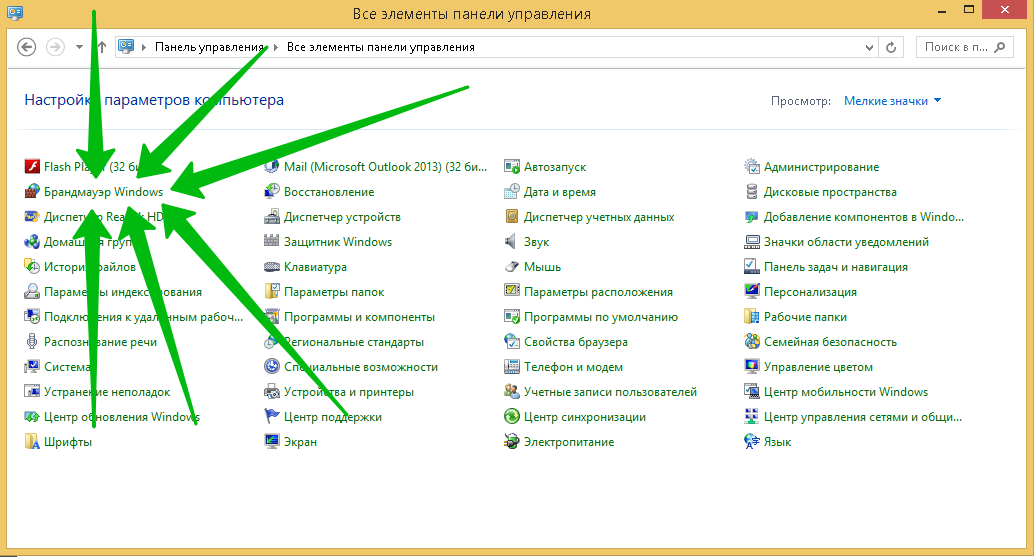Screen dimensions: 1034x557
Task: Open Центр мобильности Windows link
Action: 845,392
